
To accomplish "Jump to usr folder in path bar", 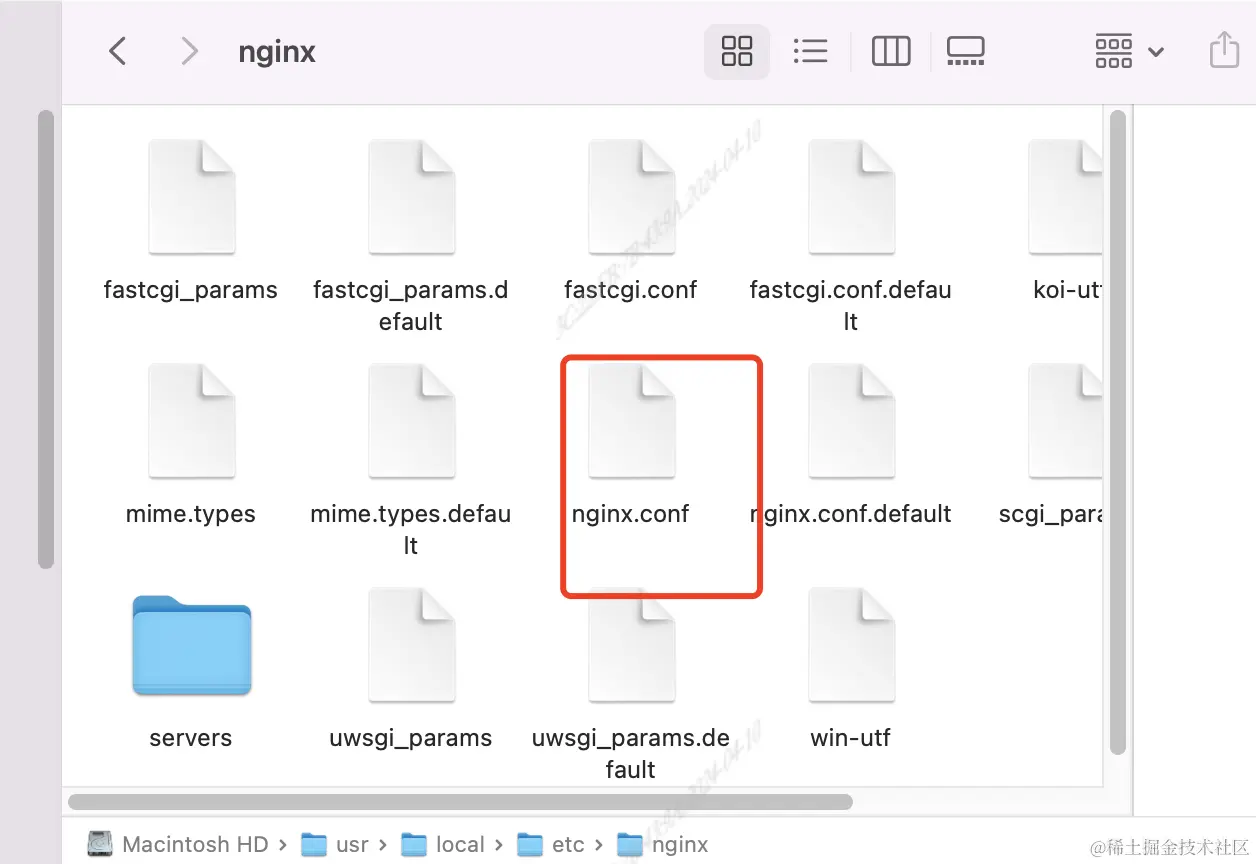I will [x=335, y=845].
